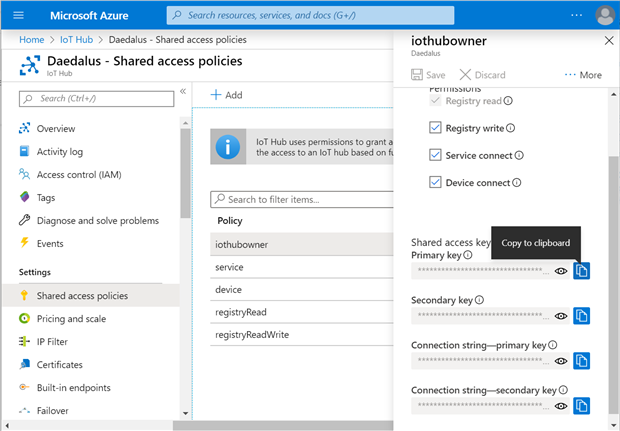Click the disabled Registry read checkbox

(x=435, y=100)
